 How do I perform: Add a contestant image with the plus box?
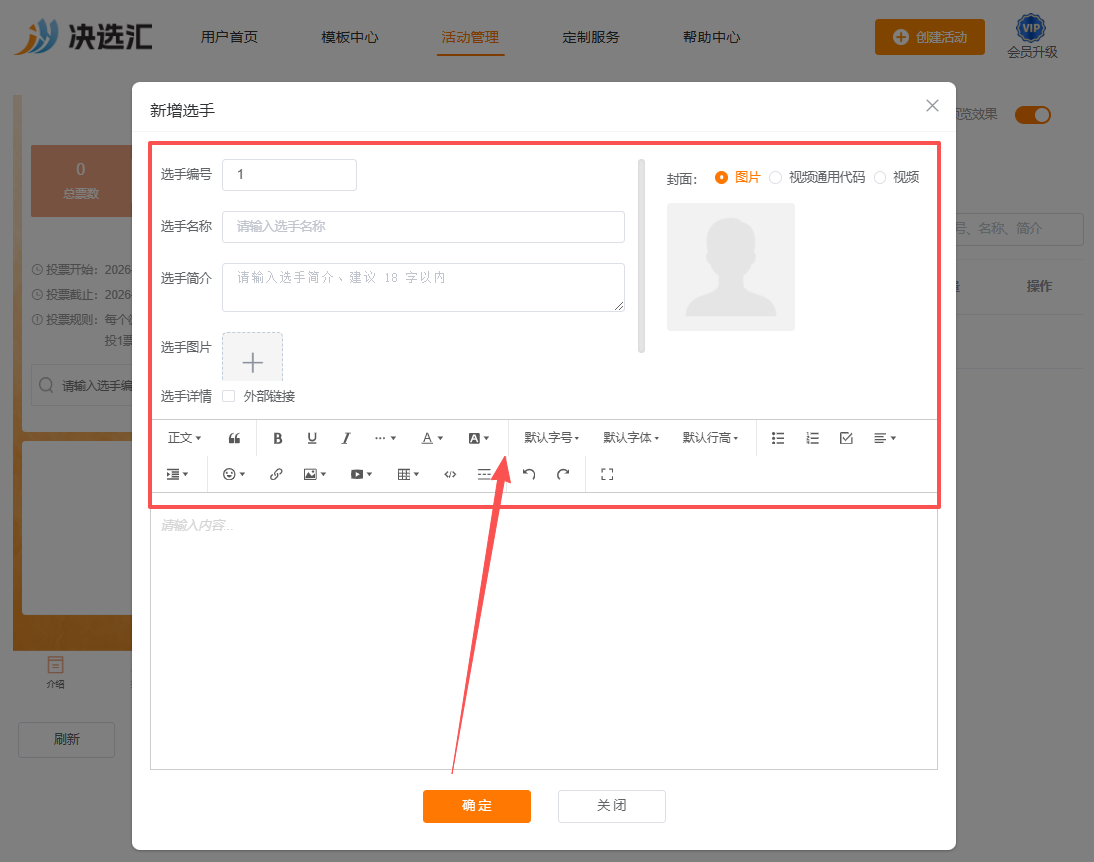pos(253,358)
